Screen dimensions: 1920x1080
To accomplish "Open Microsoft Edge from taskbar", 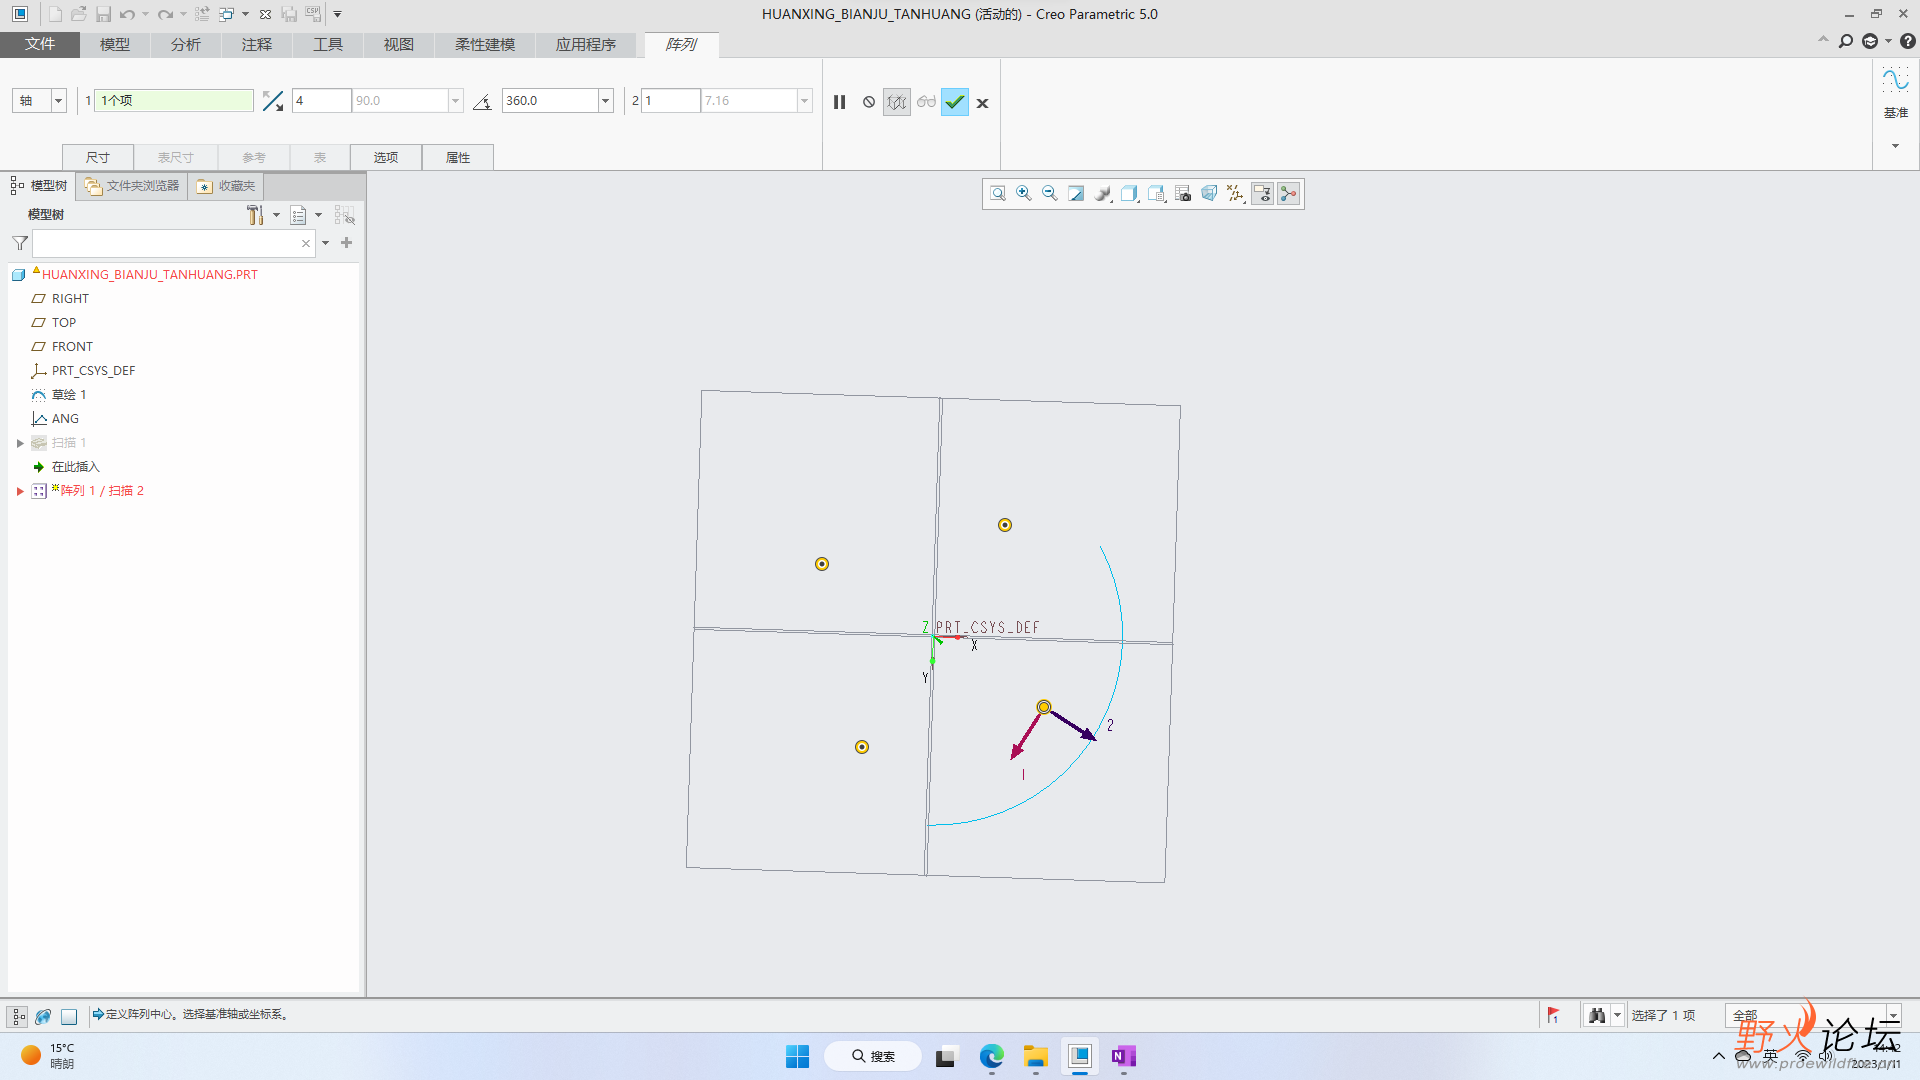I will pyautogui.click(x=991, y=1056).
